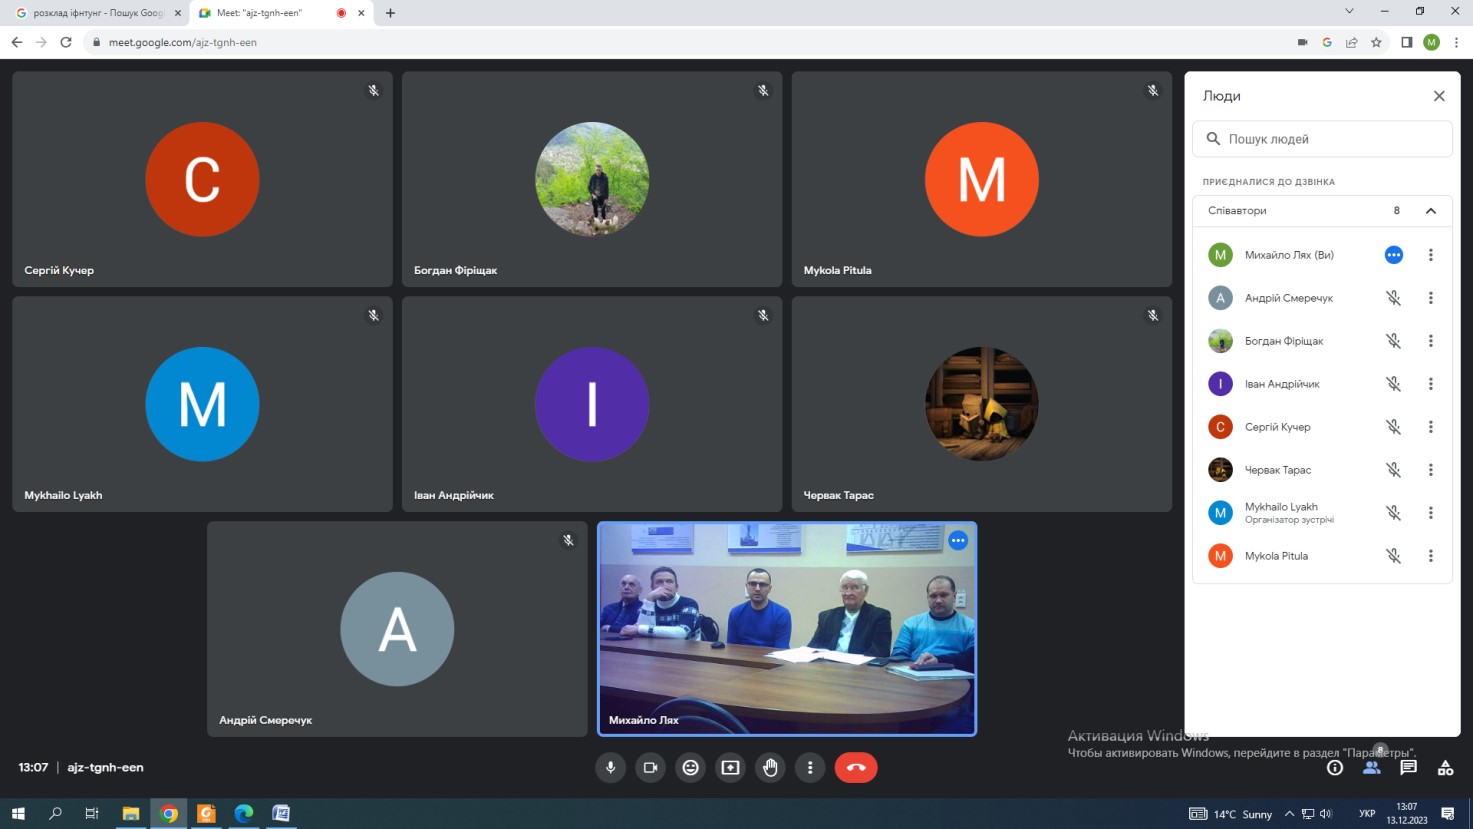The height and width of the screenshot is (829, 1473).
Task: Open options menu for Андрій Смеречук
Action: [x=1430, y=298]
